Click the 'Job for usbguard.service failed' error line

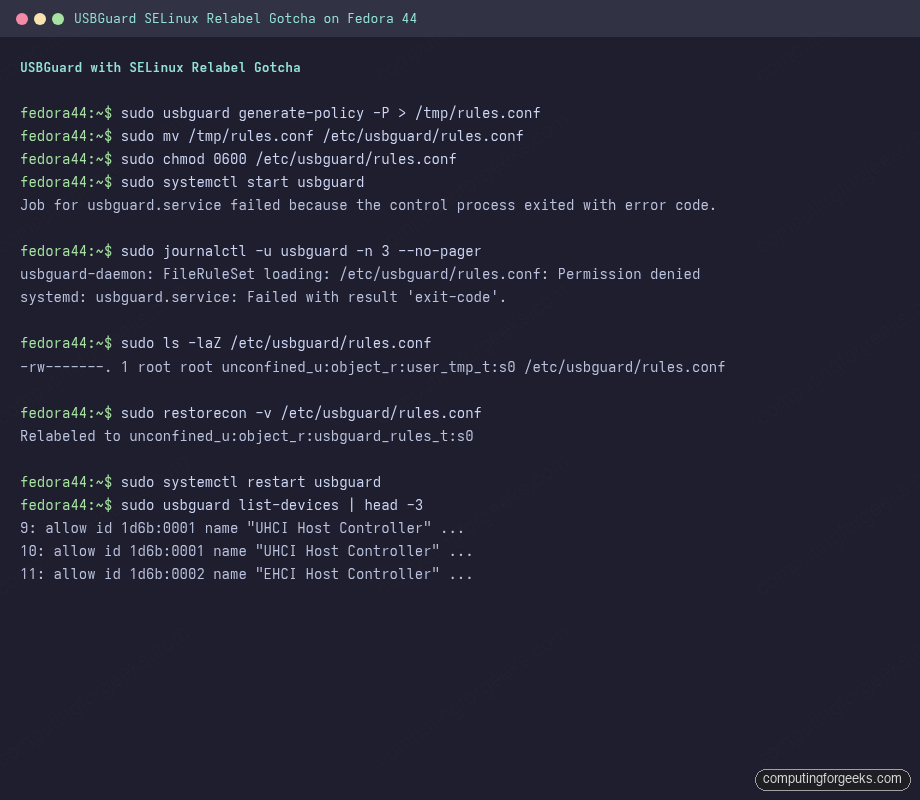(368, 205)
